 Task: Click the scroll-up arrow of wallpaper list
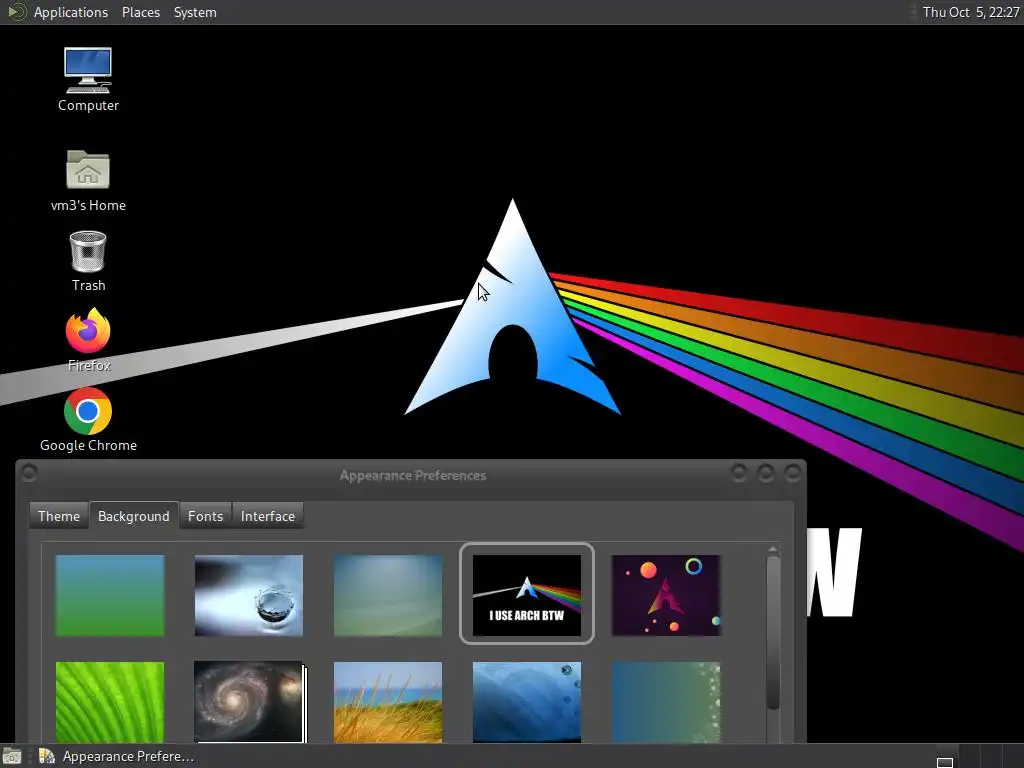[773, 549]
